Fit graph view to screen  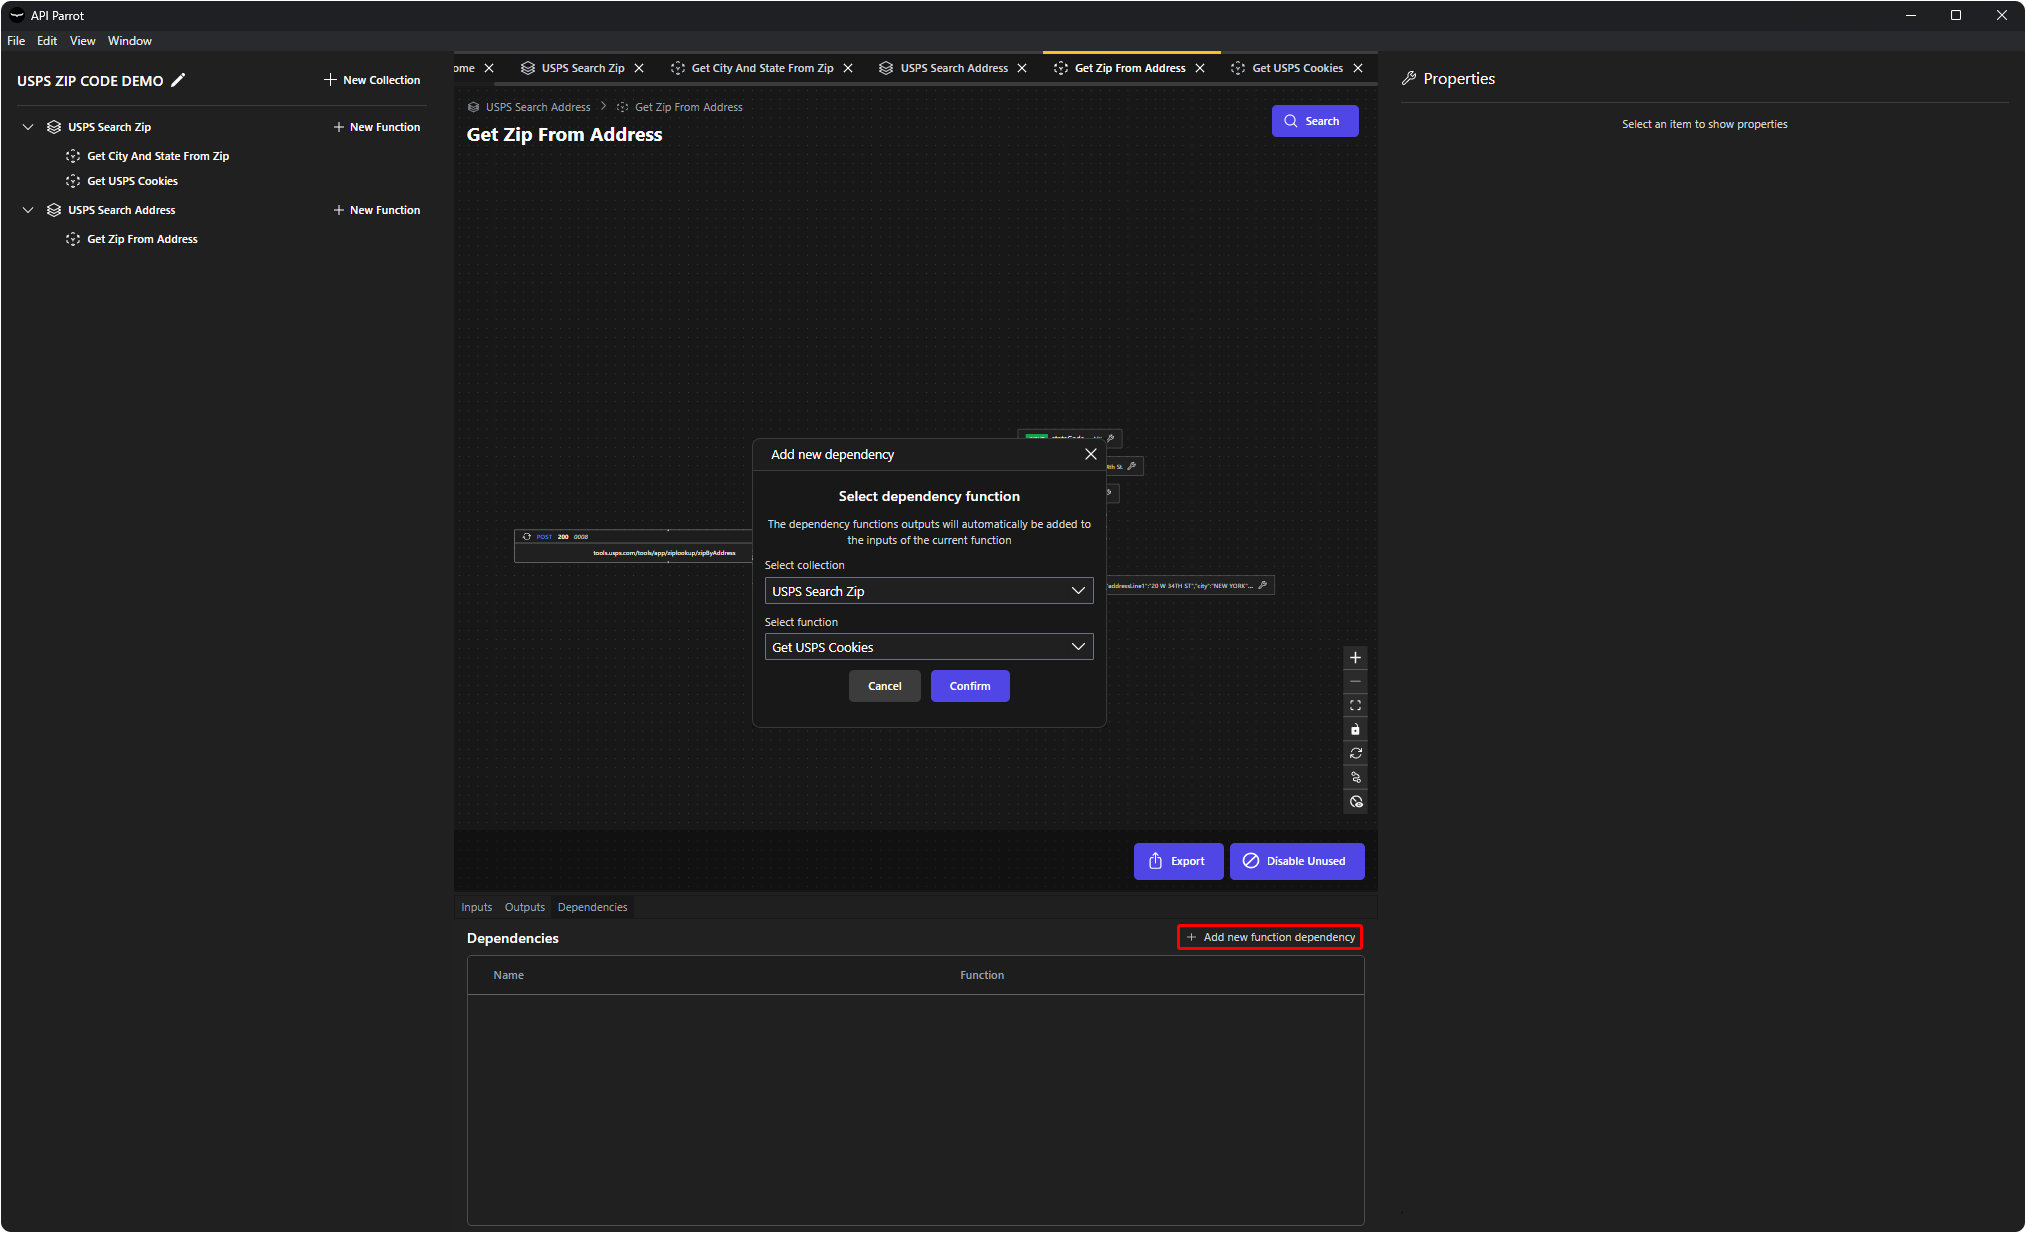[x=1355, y=705]
